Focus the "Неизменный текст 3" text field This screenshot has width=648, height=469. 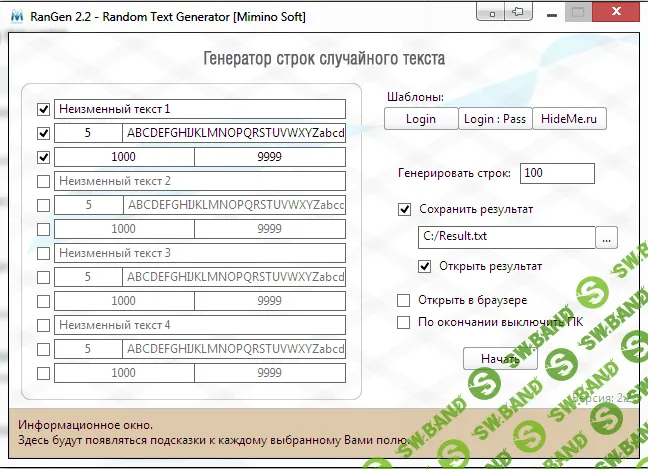pos(200,253)
